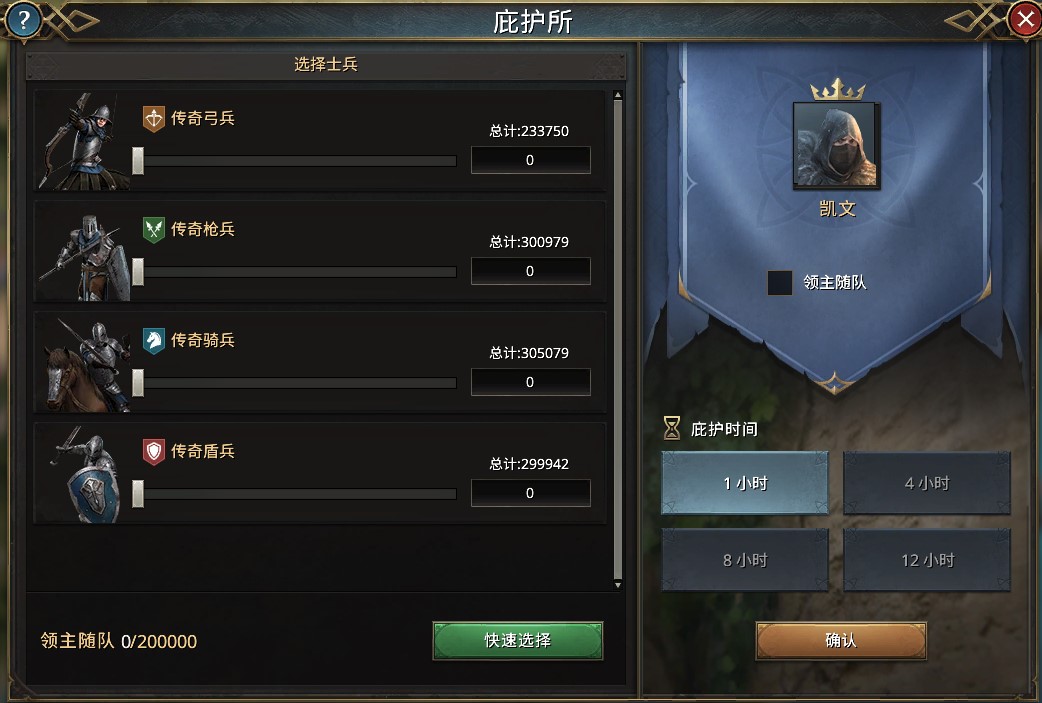Viewport: 1042px width, 703px height.
Task: Choose the 8 小时 shelter duration
Action: pyautogui.click(x=745, y=560)
